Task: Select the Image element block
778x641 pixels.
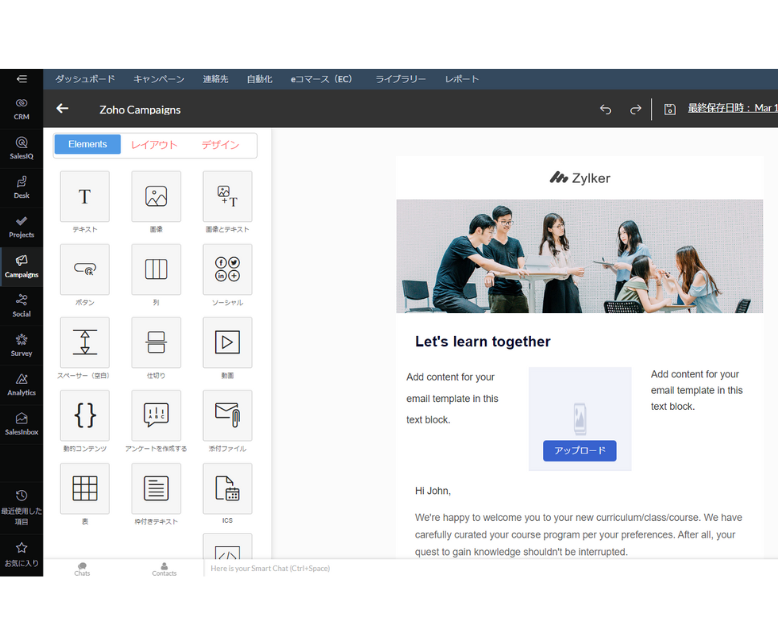Action: click(x=156, y=197)
